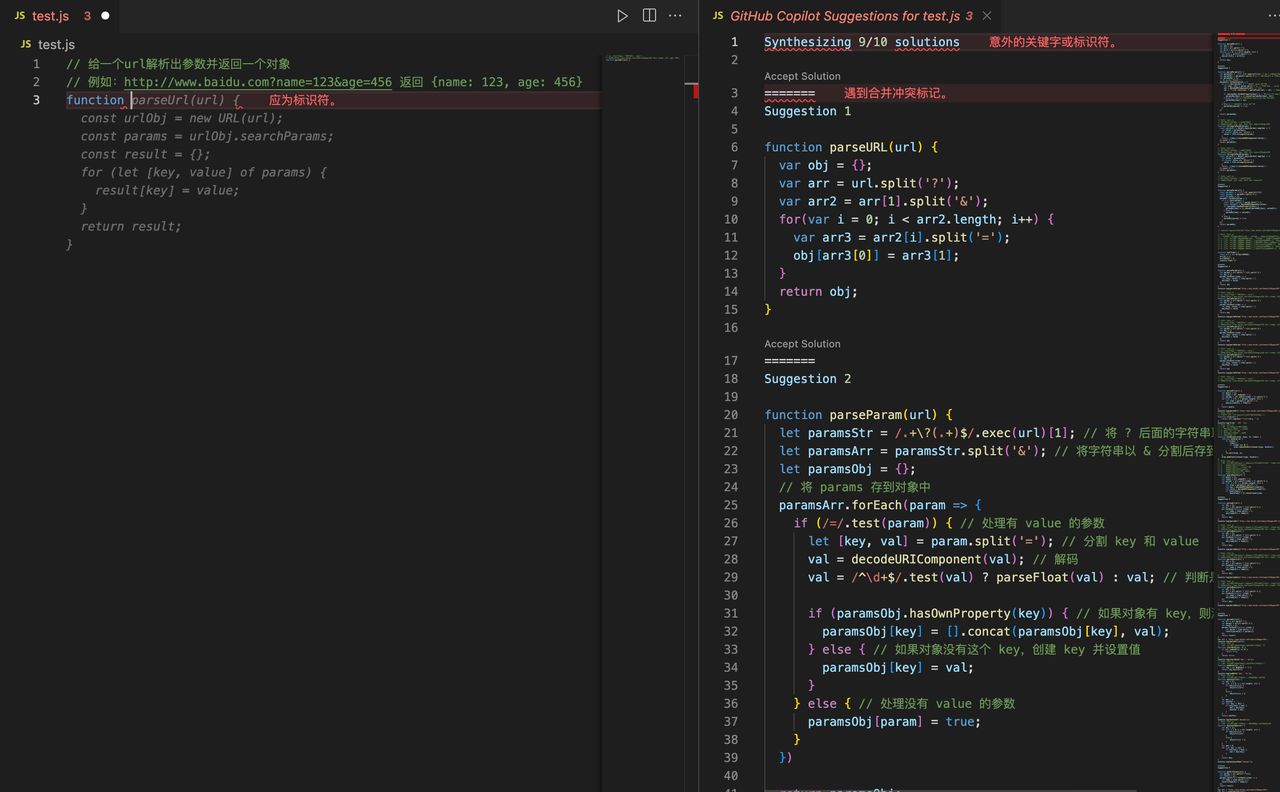This screenshot has height=792, width=1280.
Task: Open the baidu.com URL link in comment
Action: [x=258, y=82]
